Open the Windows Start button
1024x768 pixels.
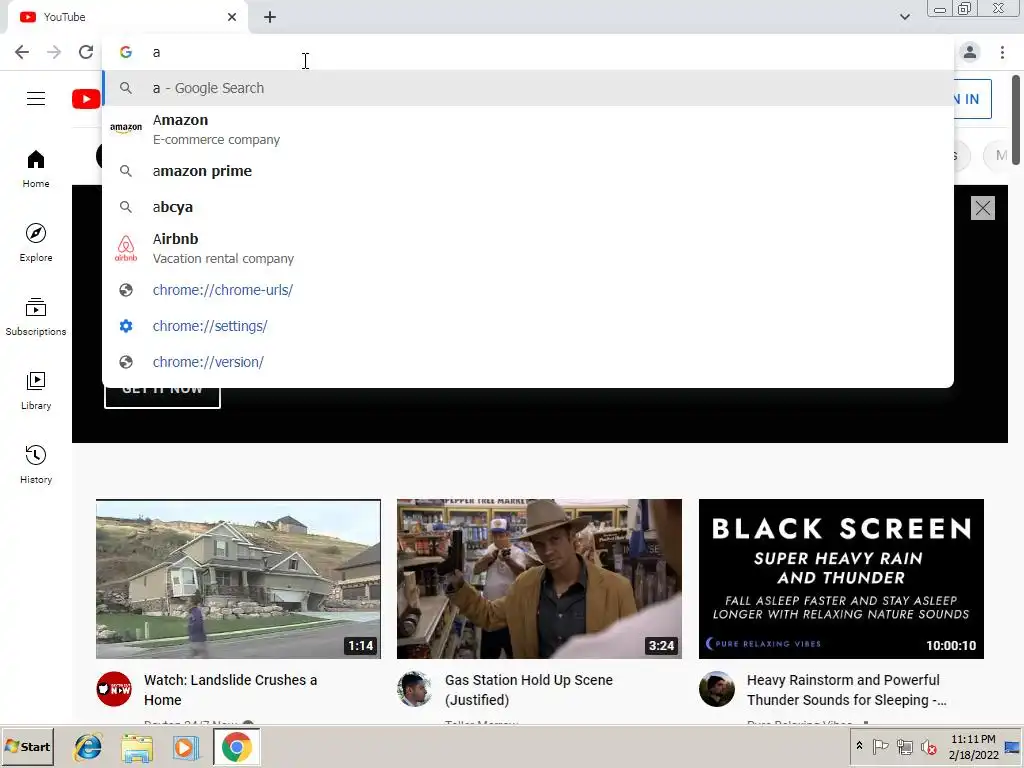27,747
